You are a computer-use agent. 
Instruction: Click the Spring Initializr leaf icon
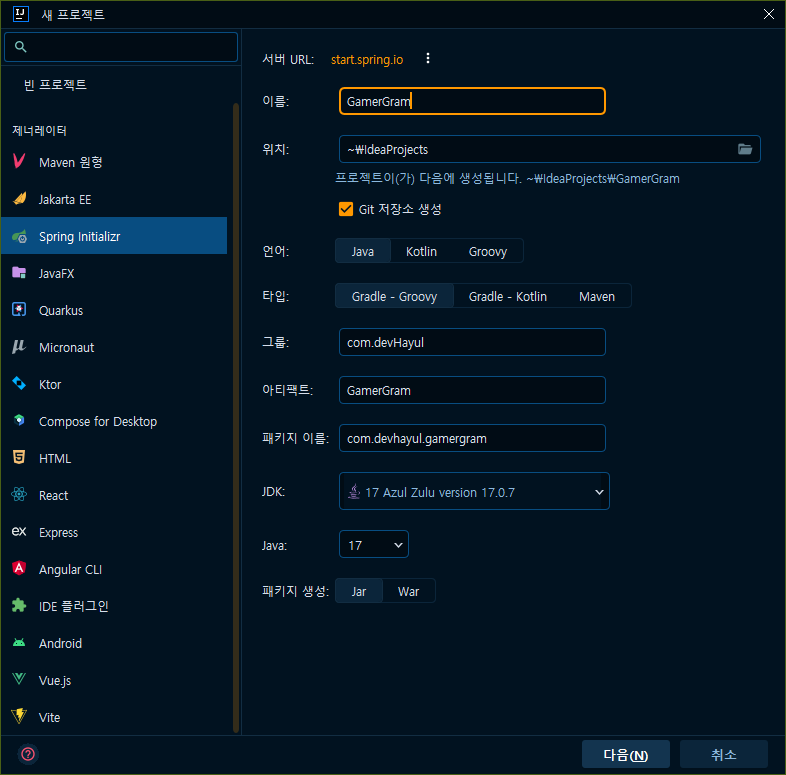click(x=19, y=236)
